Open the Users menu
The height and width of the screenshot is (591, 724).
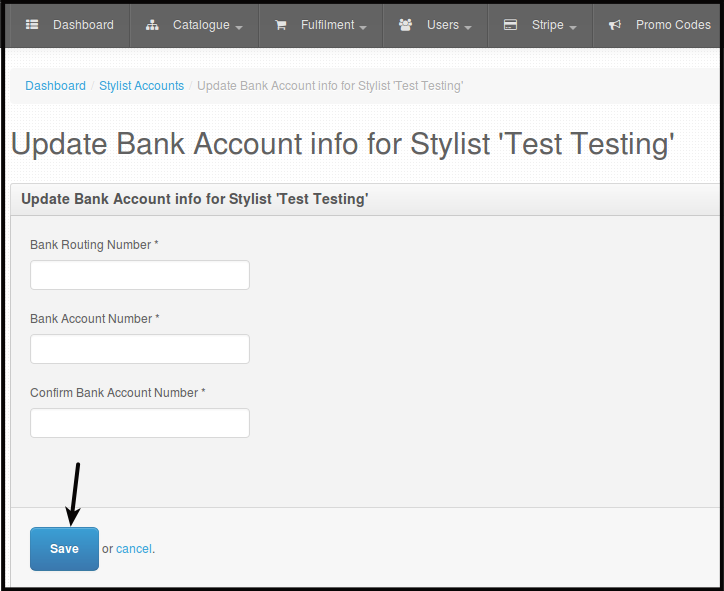pos(435,25)
